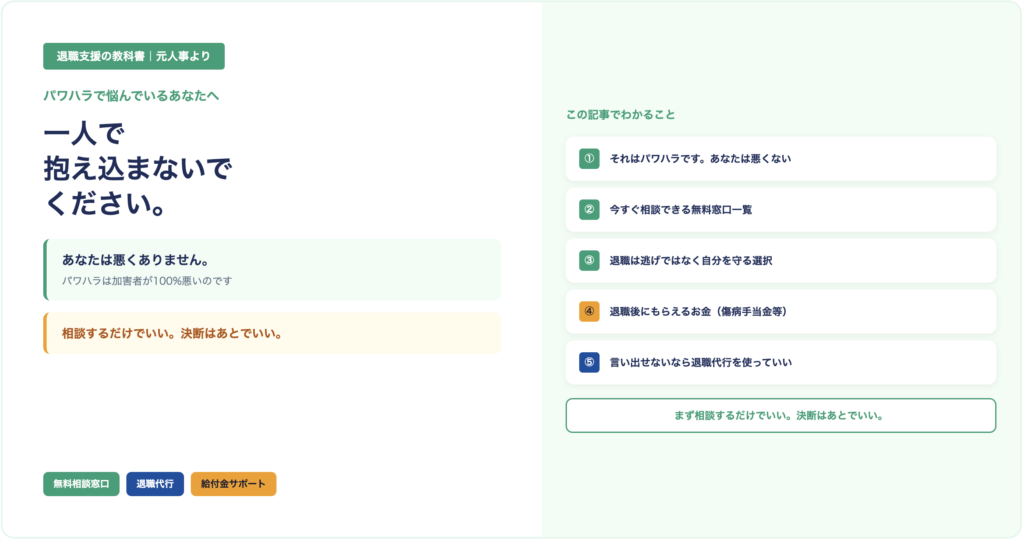
Task: Click the green number ① badge
Action: 589,159
